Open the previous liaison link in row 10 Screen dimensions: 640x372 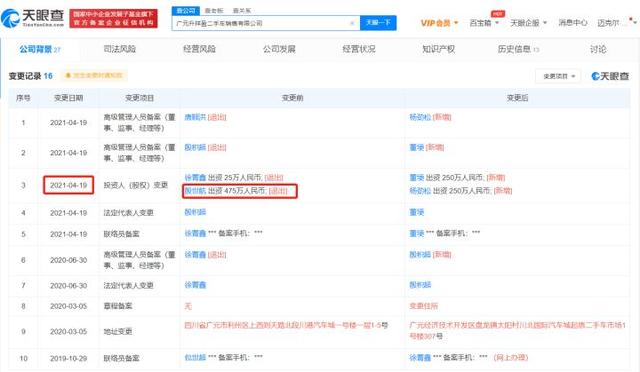pos(195,358)
